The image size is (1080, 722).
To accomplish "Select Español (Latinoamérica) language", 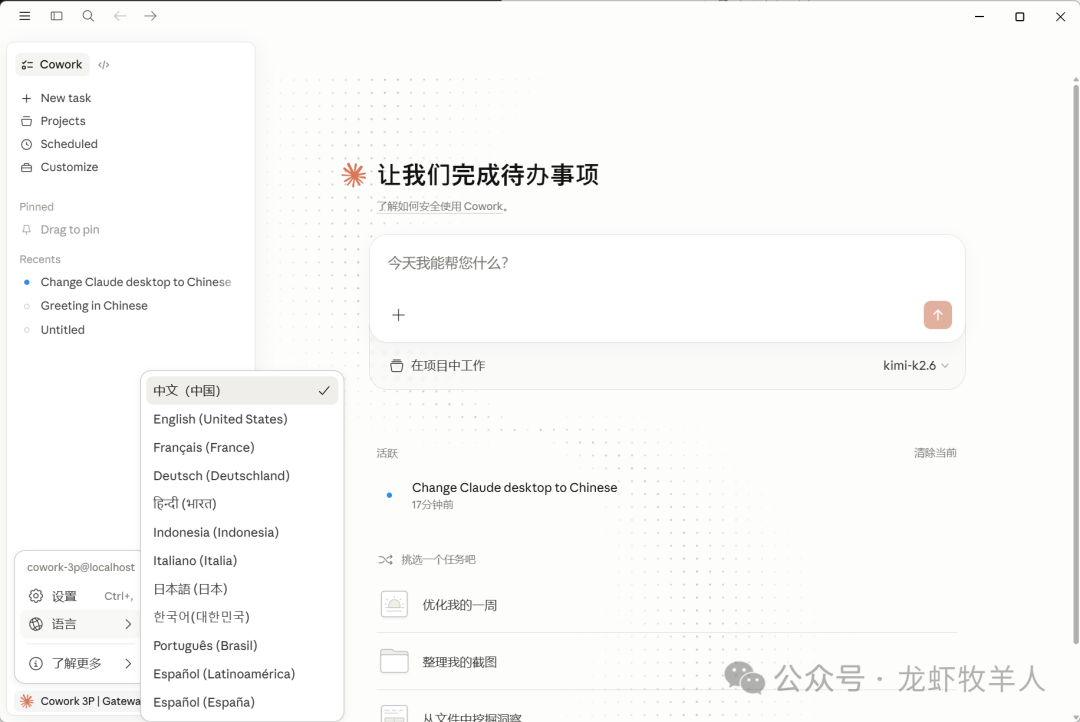I will point(242,674).
